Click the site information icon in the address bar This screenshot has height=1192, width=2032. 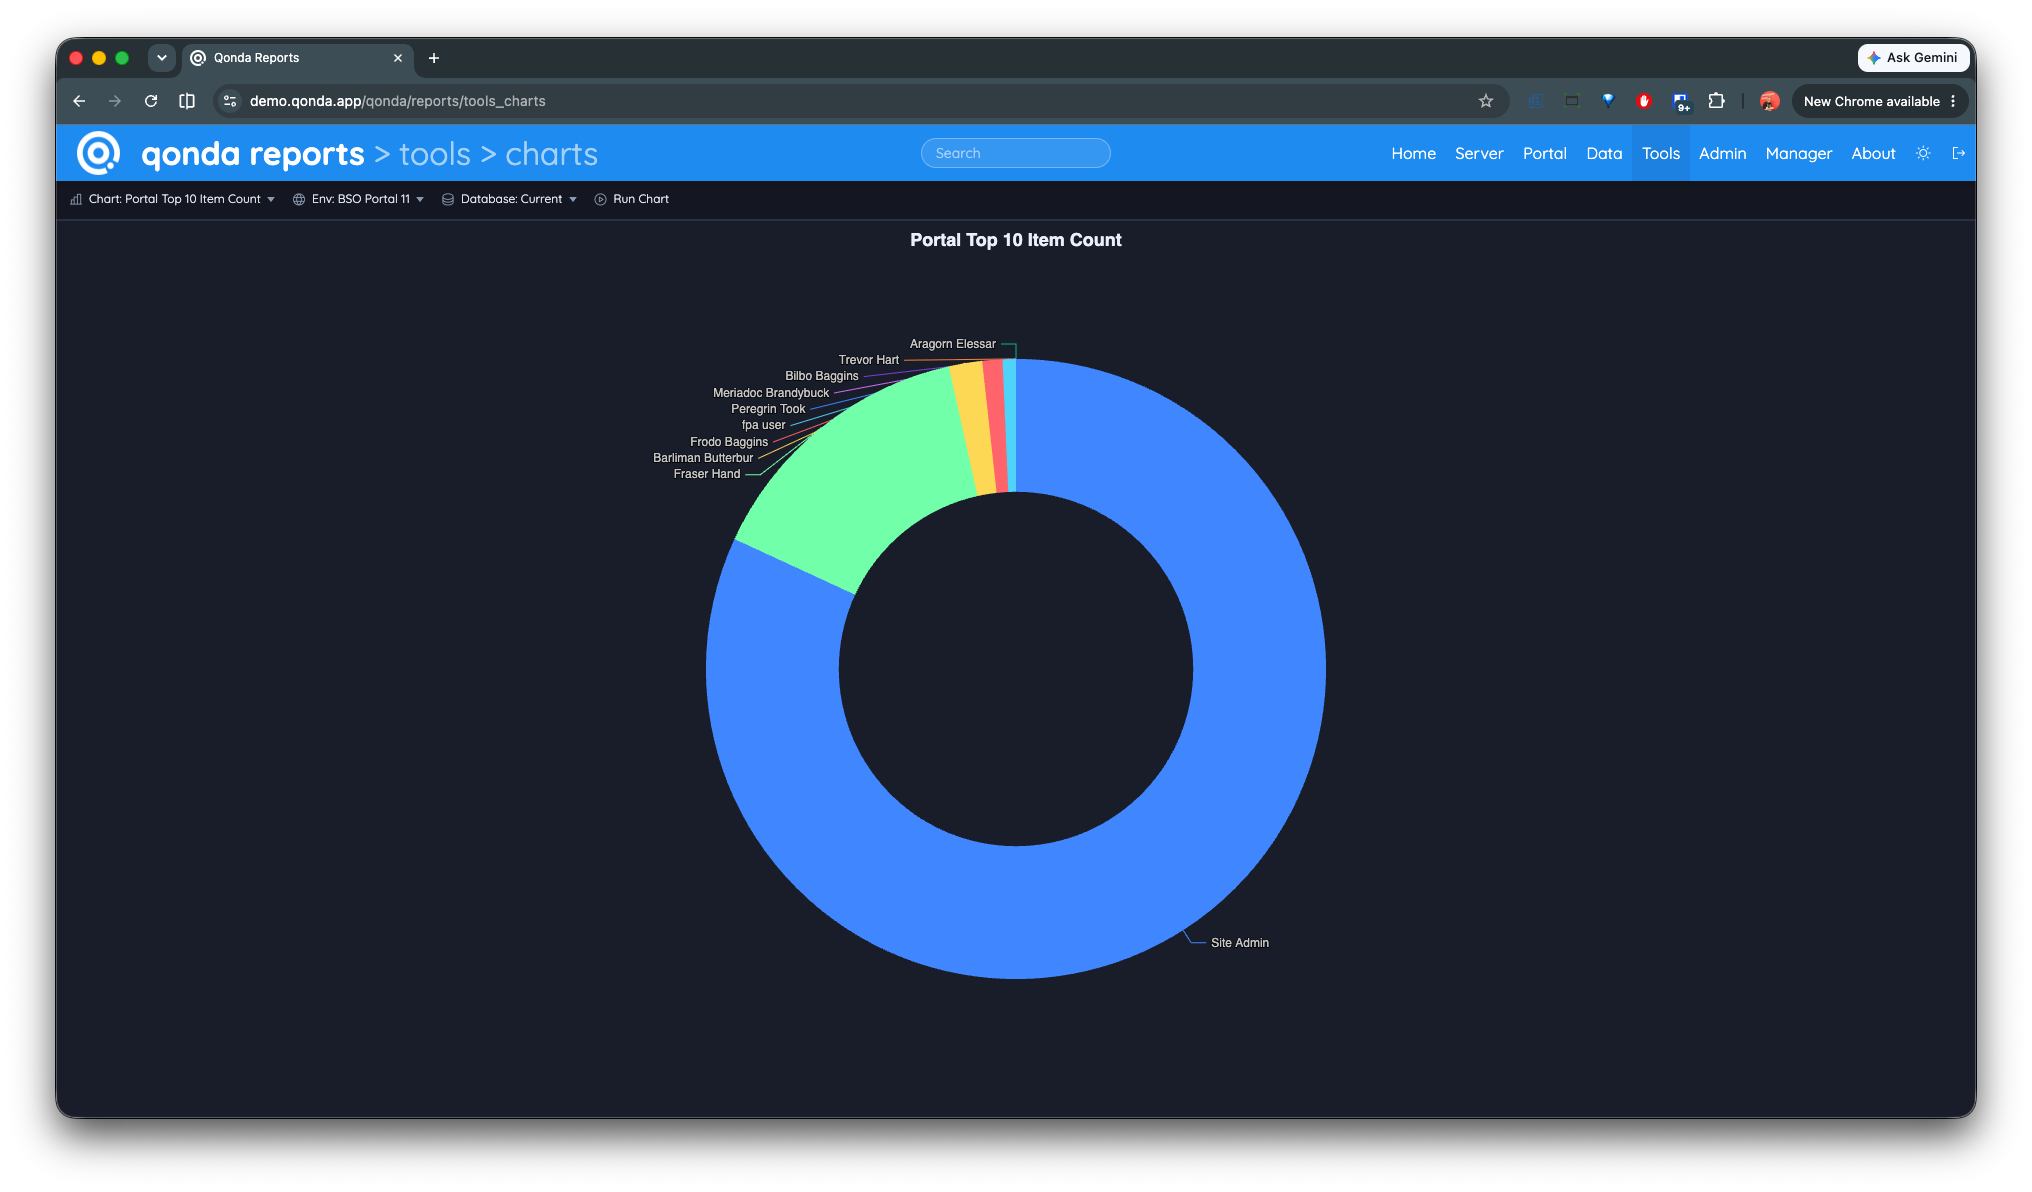pyautogui.click(x=230, y=101)
